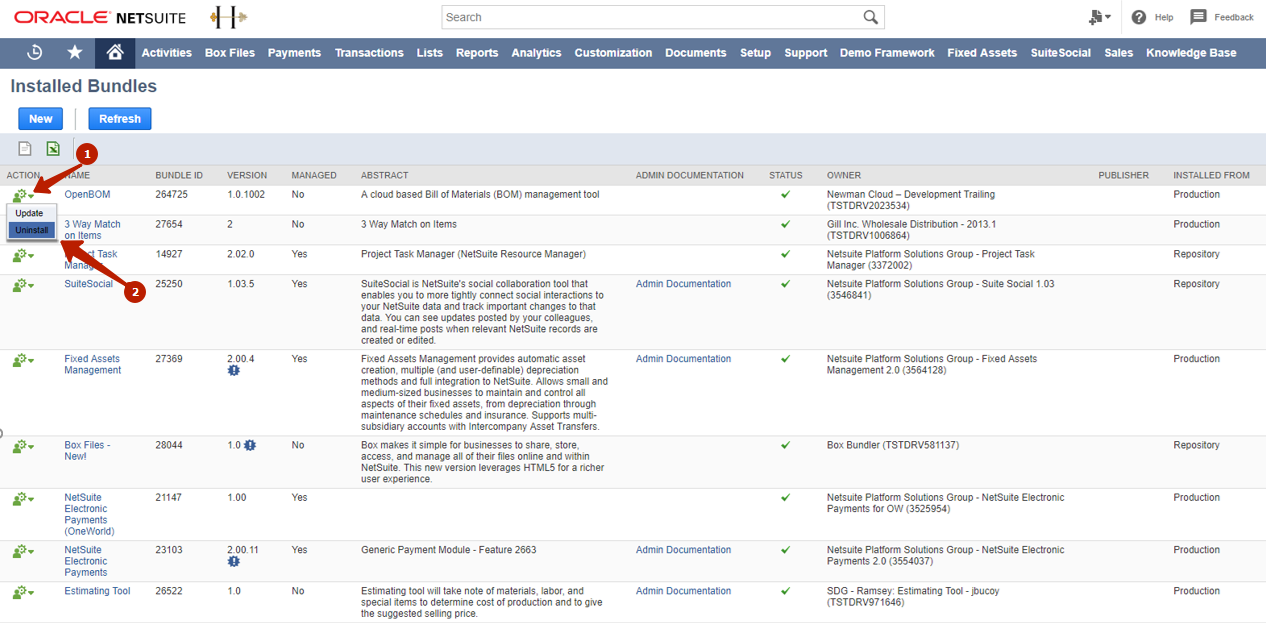Open the Knowledge Base menu
Screen dimensions: 1266x623
pyautogui.click(x=1191, y=53)
